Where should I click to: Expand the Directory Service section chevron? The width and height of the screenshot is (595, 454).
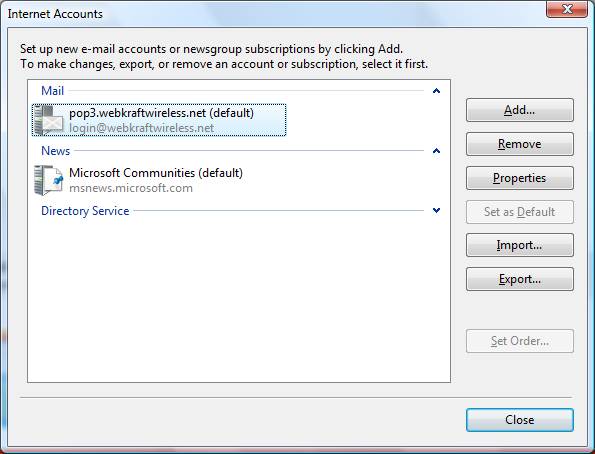436,210
